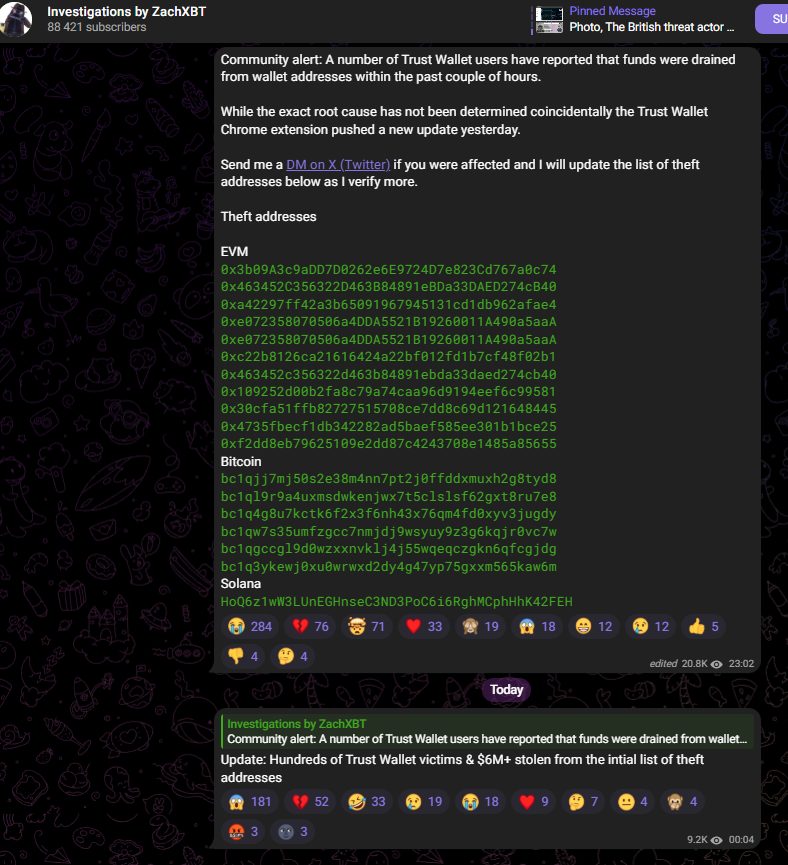Click the exploding head 71 reaction
Viewport: 788px width, 865px height.
tap(366, 626)
